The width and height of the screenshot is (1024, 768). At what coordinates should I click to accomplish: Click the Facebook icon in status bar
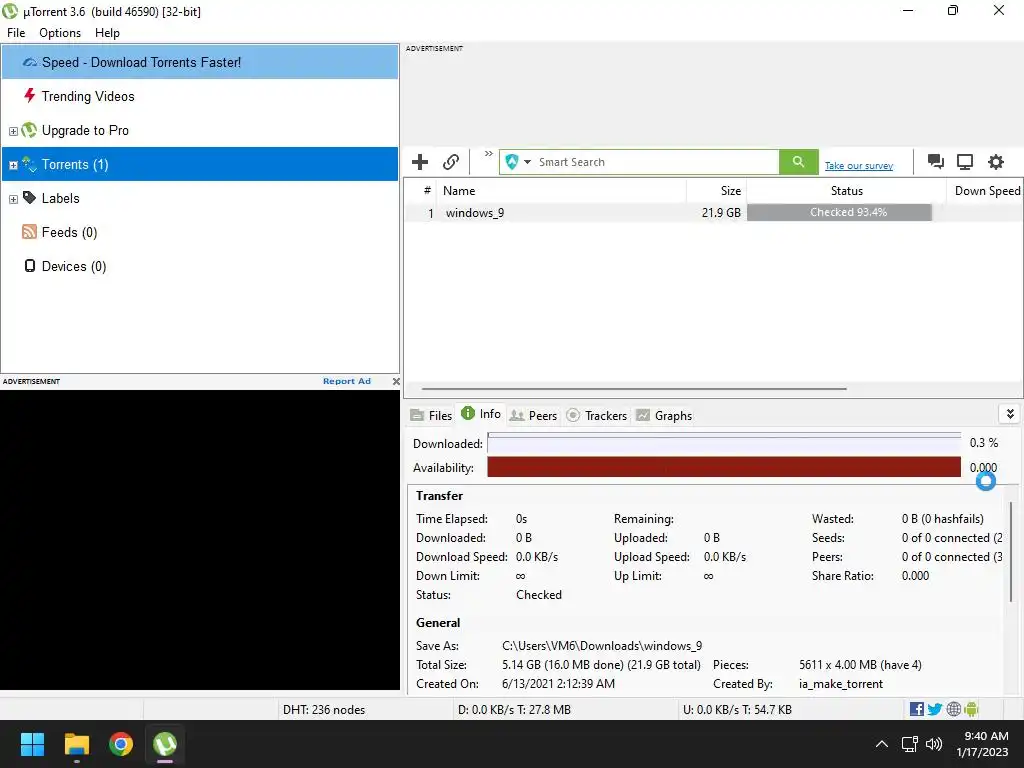click(917, 709)
